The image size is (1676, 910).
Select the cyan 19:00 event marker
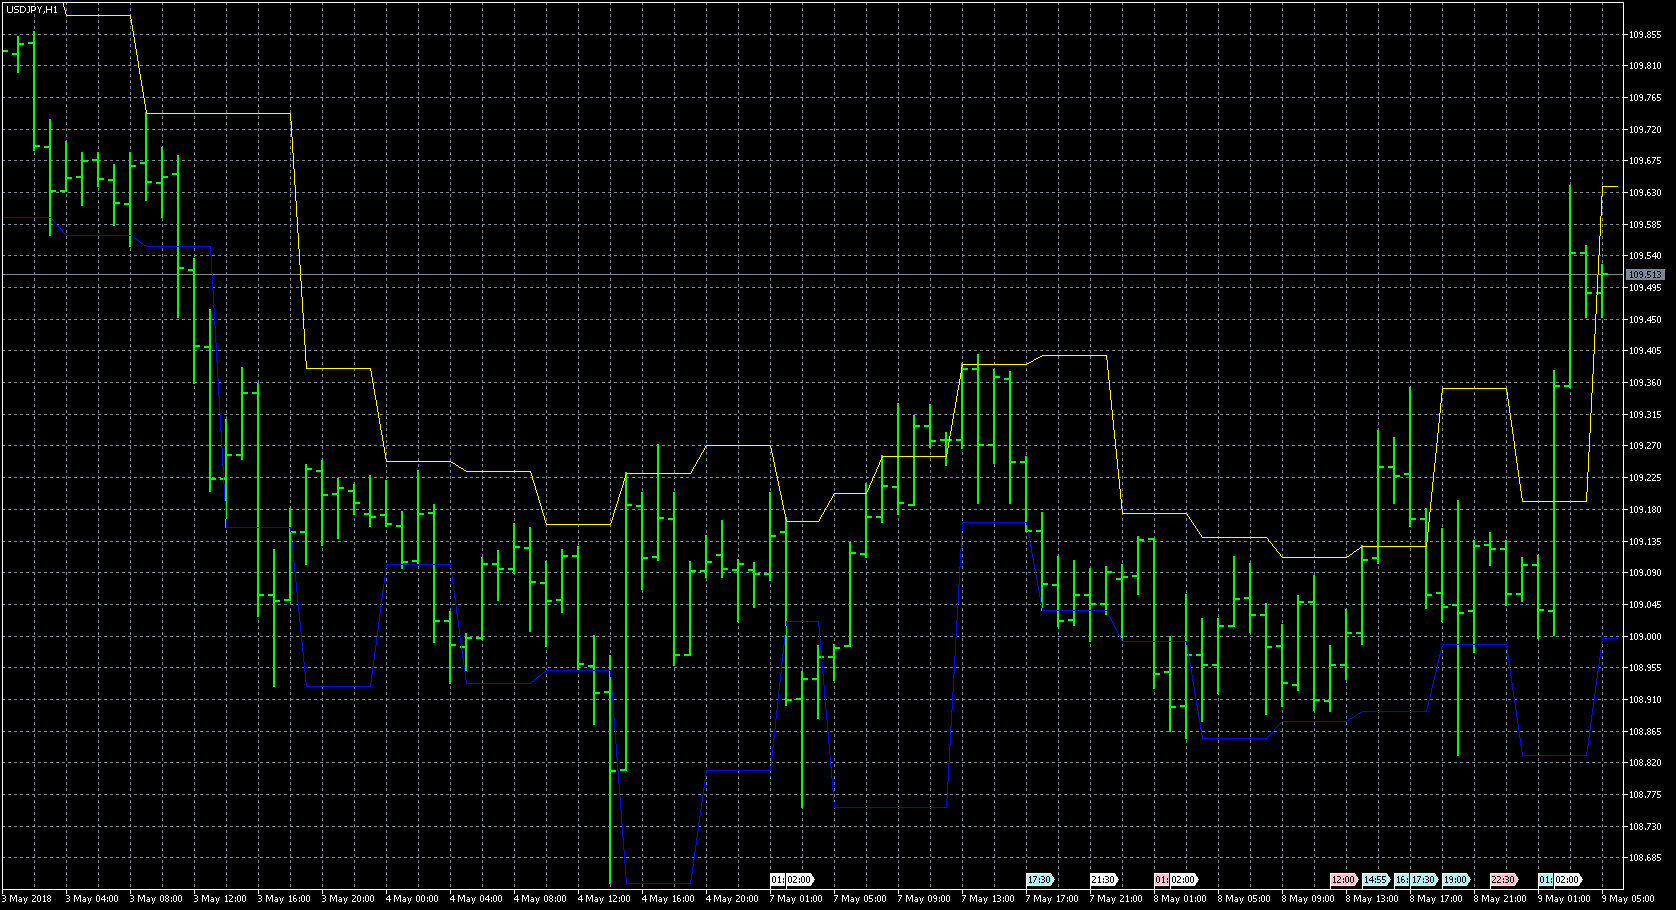pos(1456,880)
